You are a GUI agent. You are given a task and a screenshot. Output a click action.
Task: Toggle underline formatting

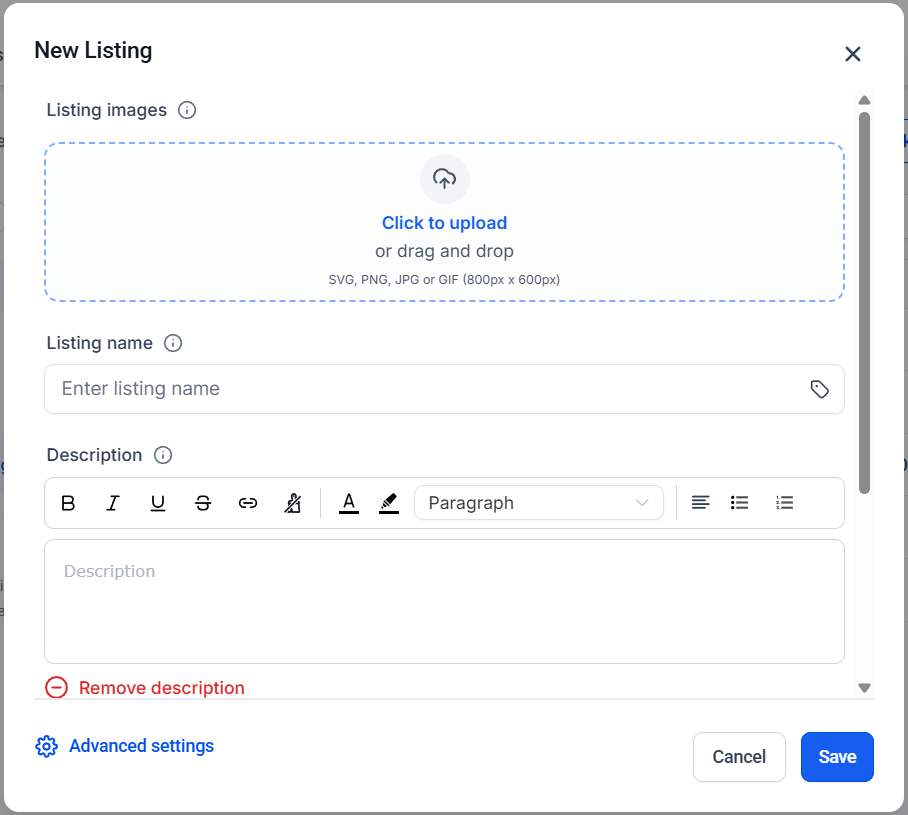[x=158, y=503]
